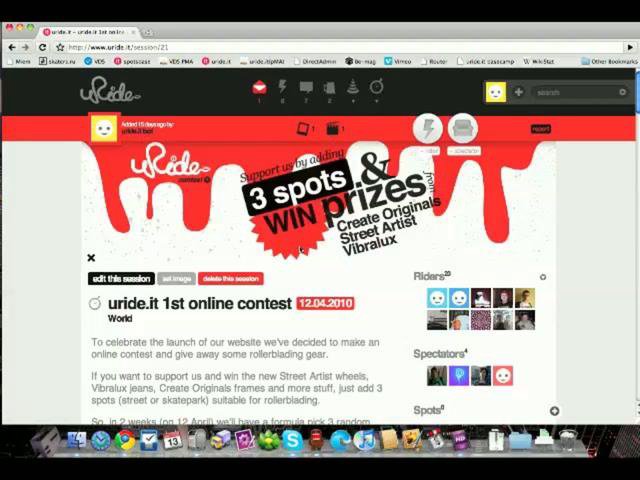Select the uride.it 1st online contest tab
This screenshot has width=640, height=480.
pos(90,32)
